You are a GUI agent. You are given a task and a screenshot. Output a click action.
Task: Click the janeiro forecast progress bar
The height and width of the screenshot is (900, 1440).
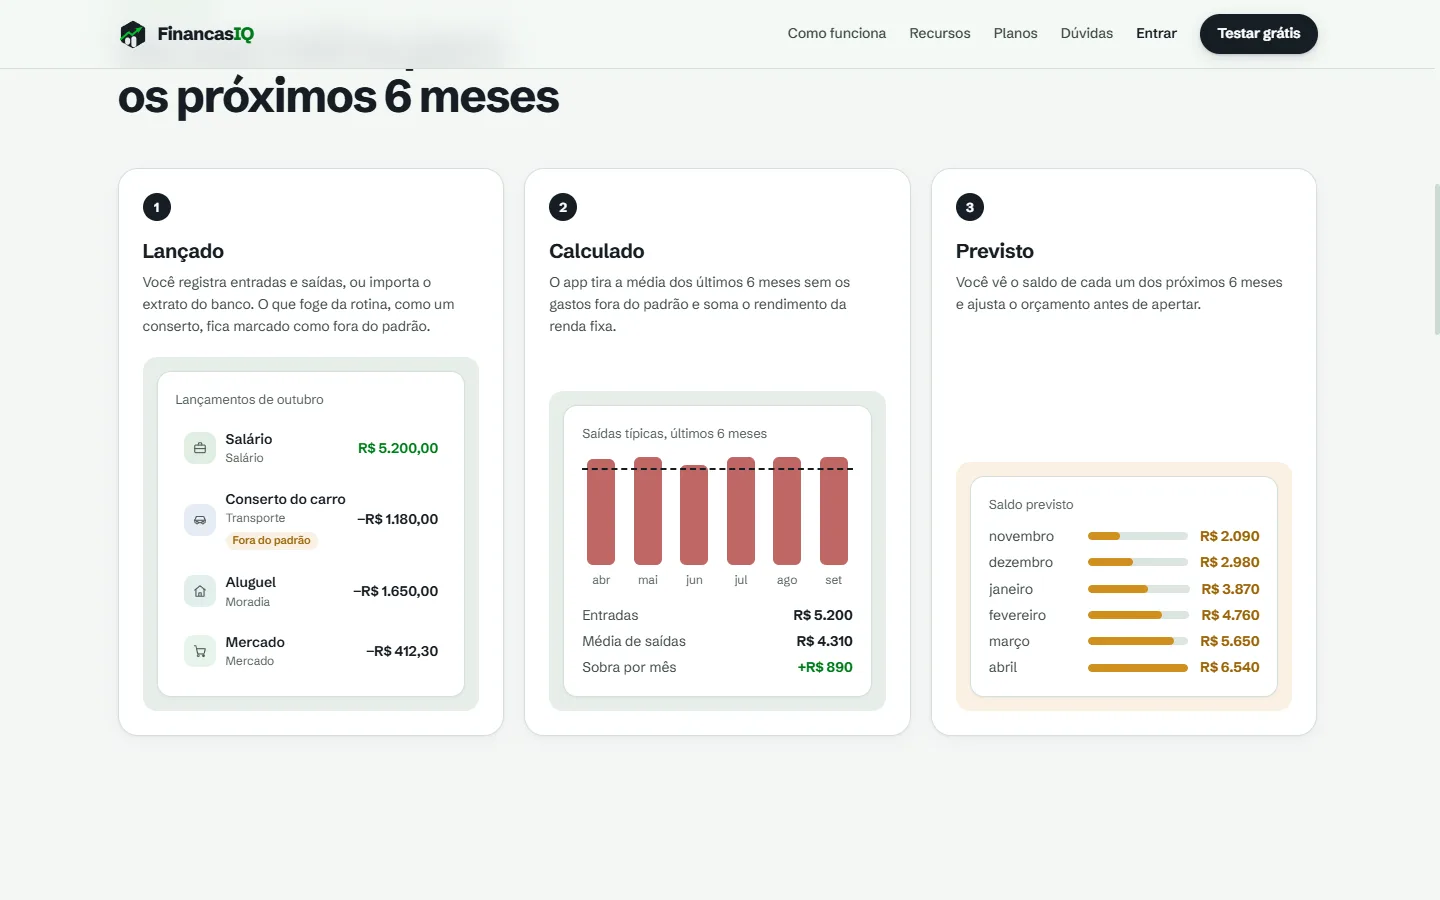point(1138,589)
